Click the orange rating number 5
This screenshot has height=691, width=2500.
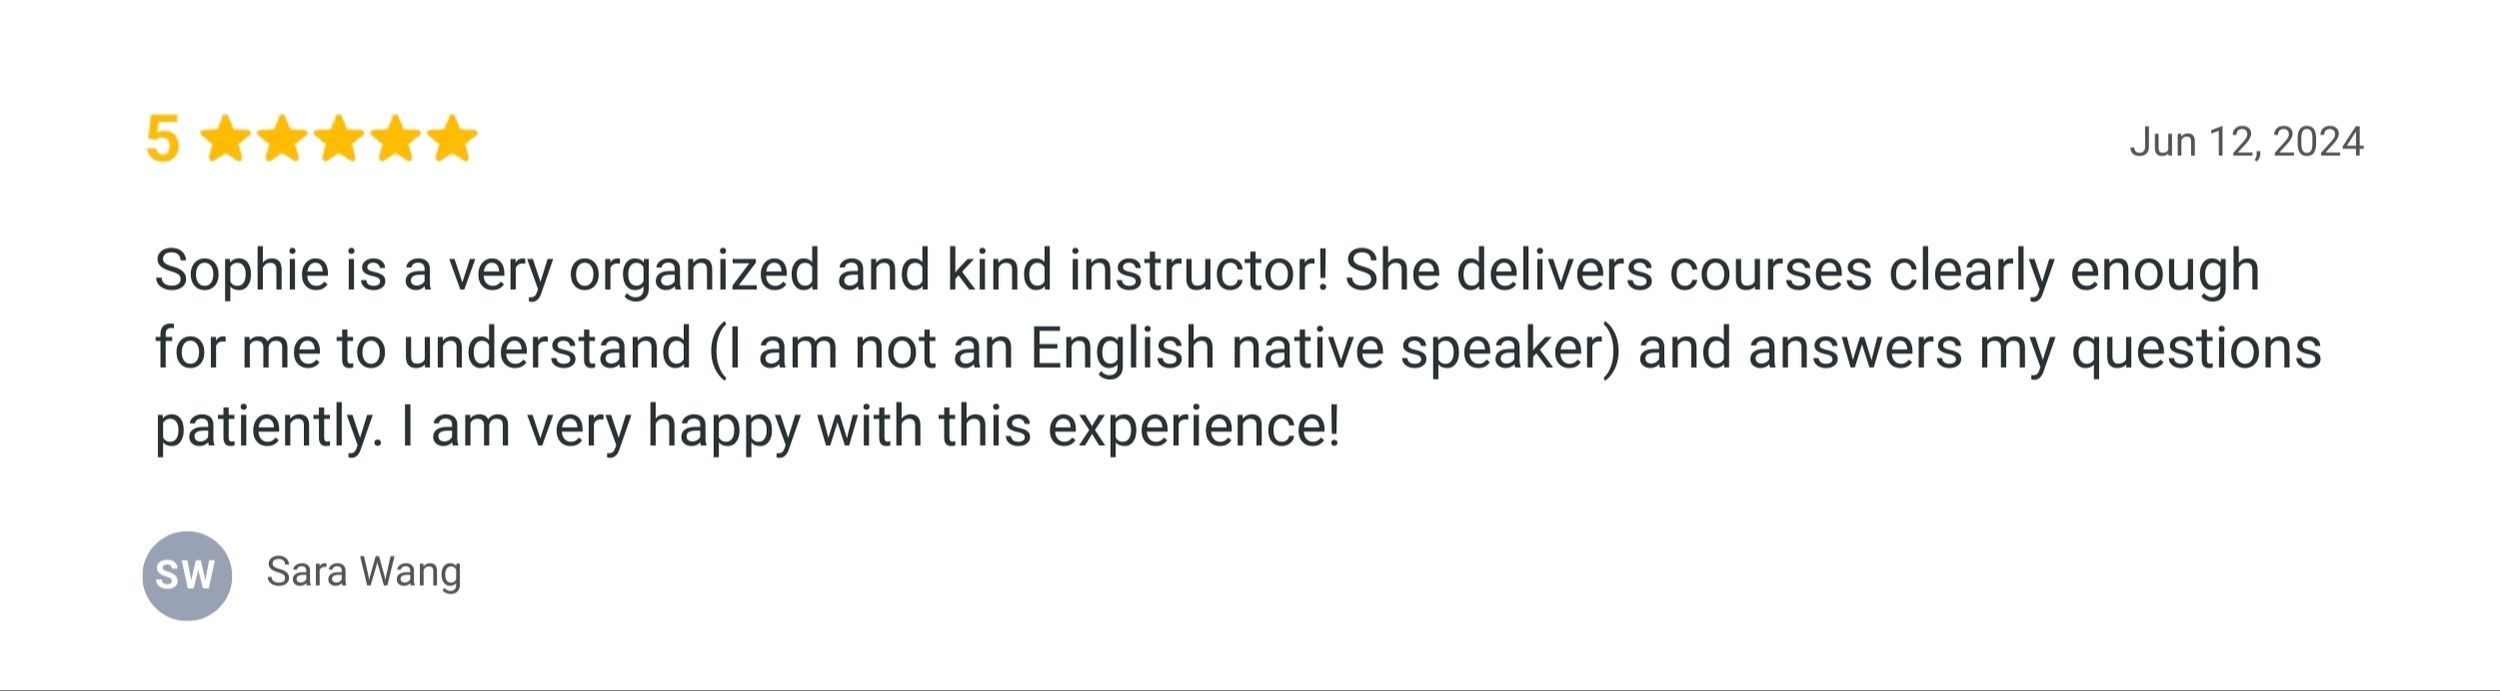[x=162, y=139]
